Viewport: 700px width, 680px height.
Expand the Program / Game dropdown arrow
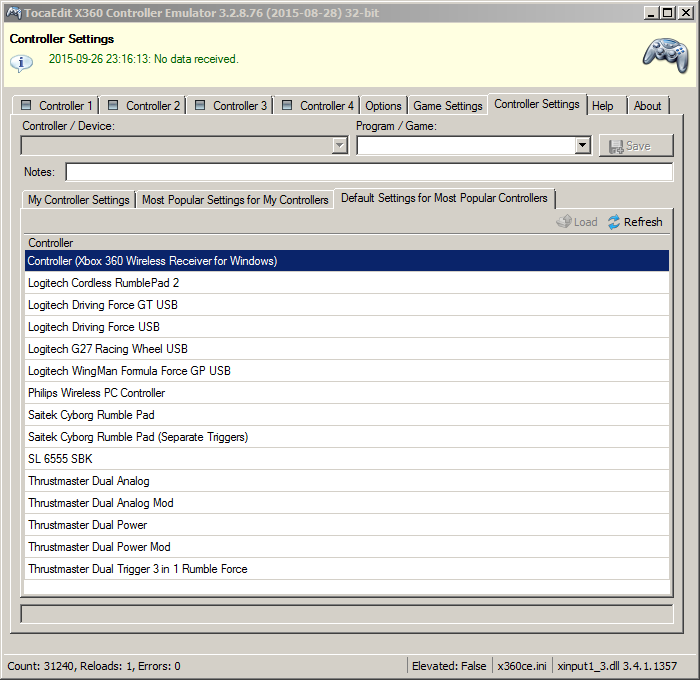coord(582,145)
